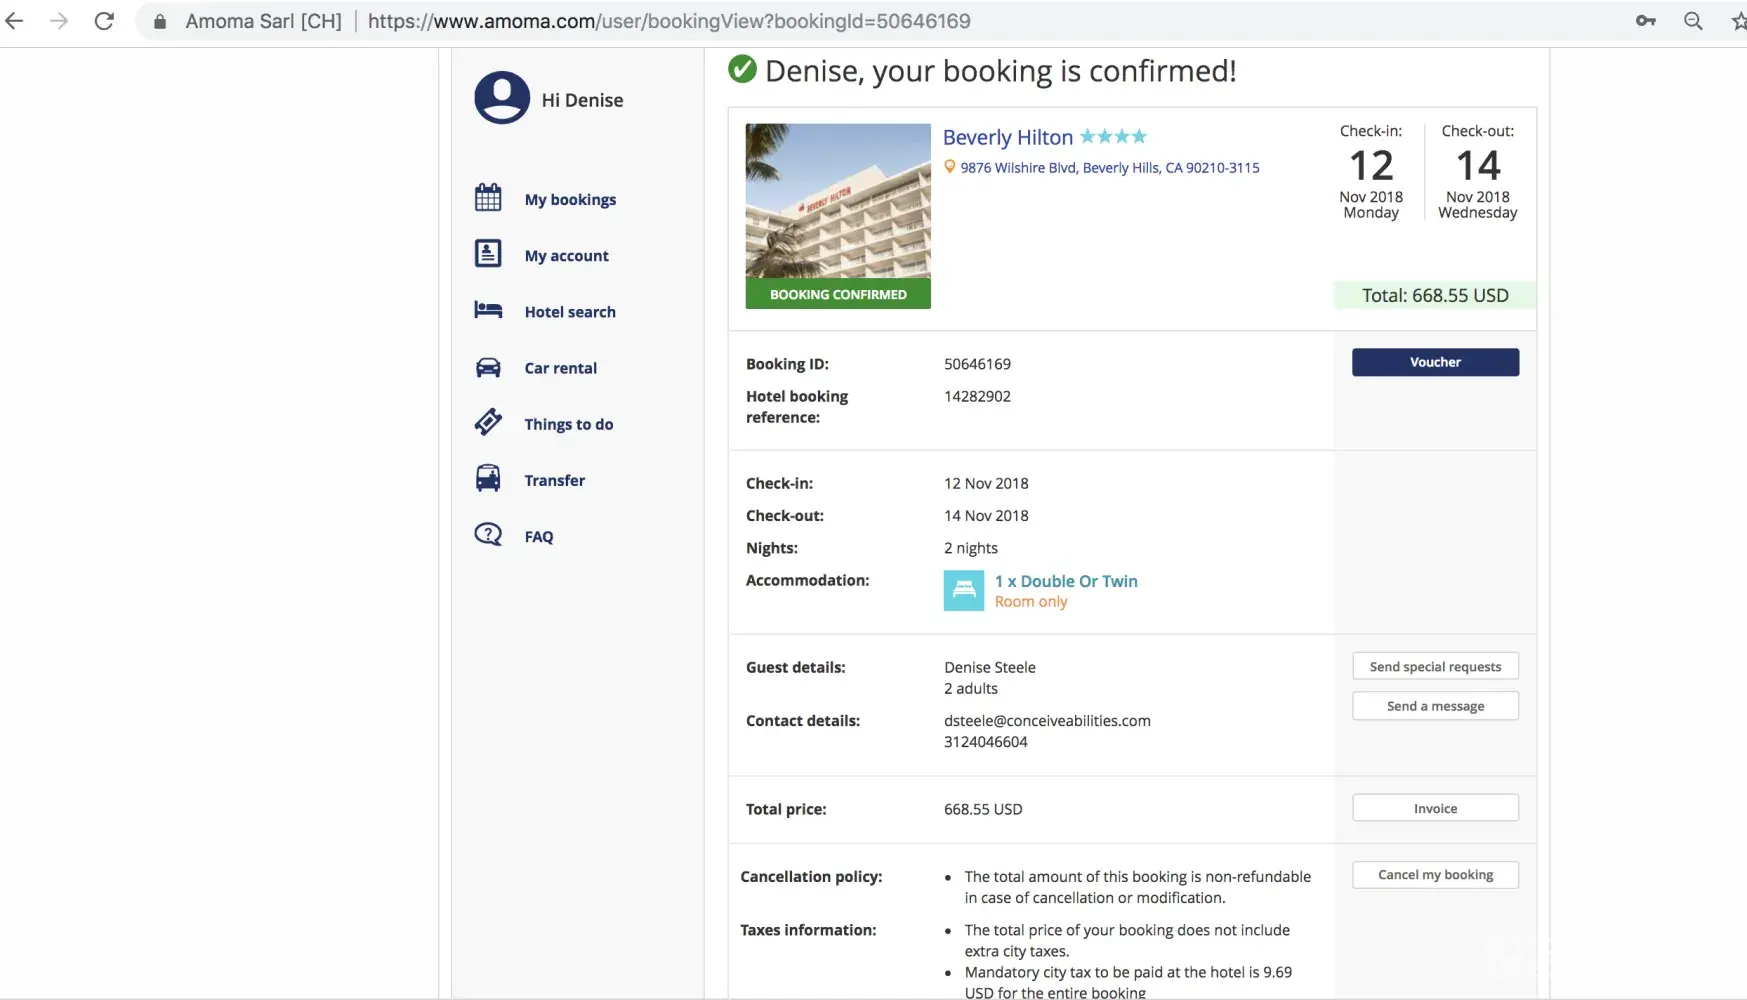Open the browser zoom magnifier icon
This screenshot has width=1747, height=1000.
[1693, 21]
